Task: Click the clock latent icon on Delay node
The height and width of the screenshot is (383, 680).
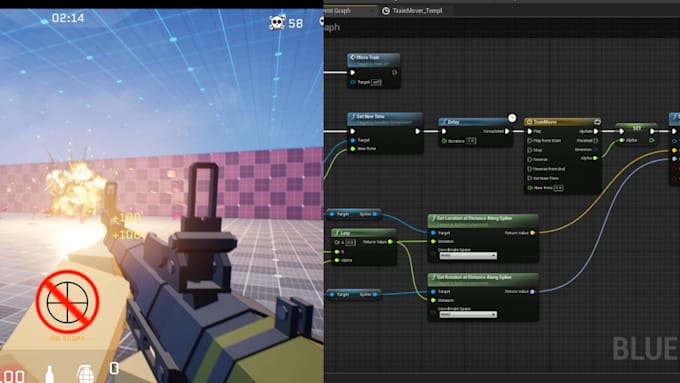Action: [x=512, y=118]
